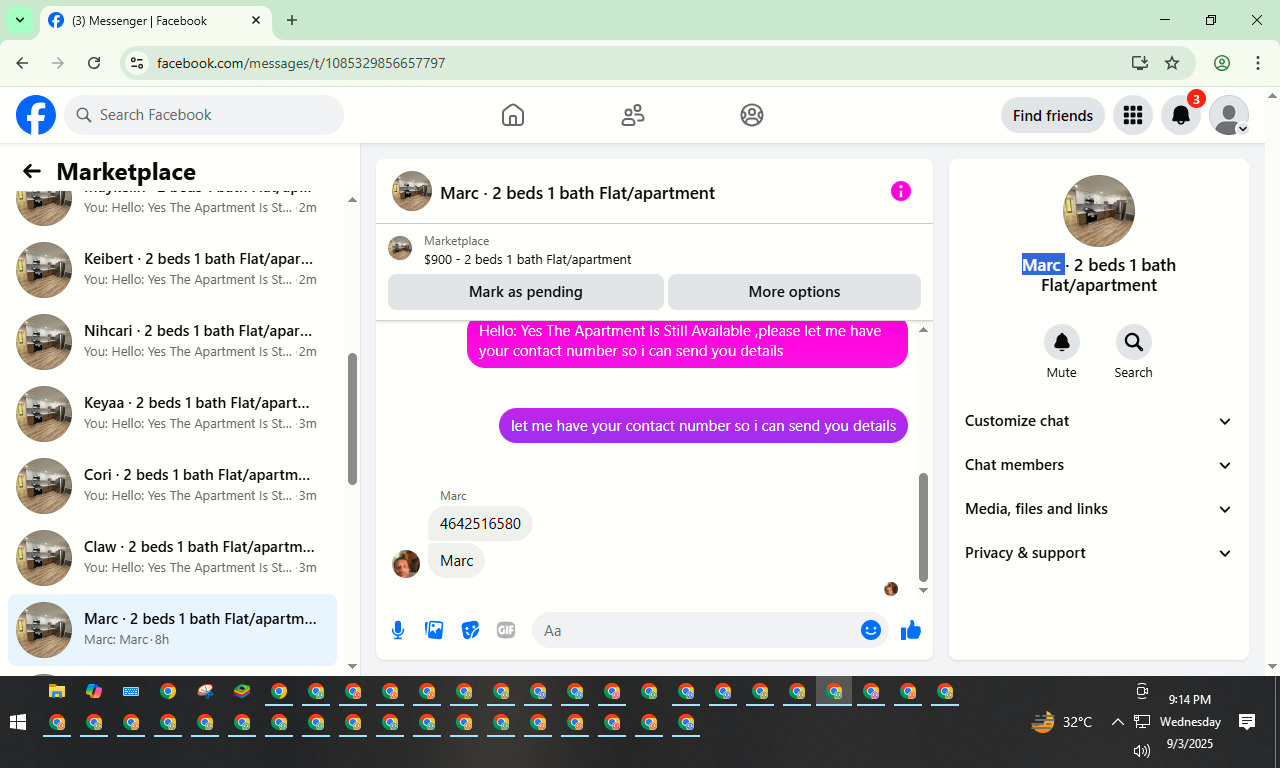Go back using the Marketplace arrow
Viewport: 1280px width, 768px height.
[x=32, y=172]
